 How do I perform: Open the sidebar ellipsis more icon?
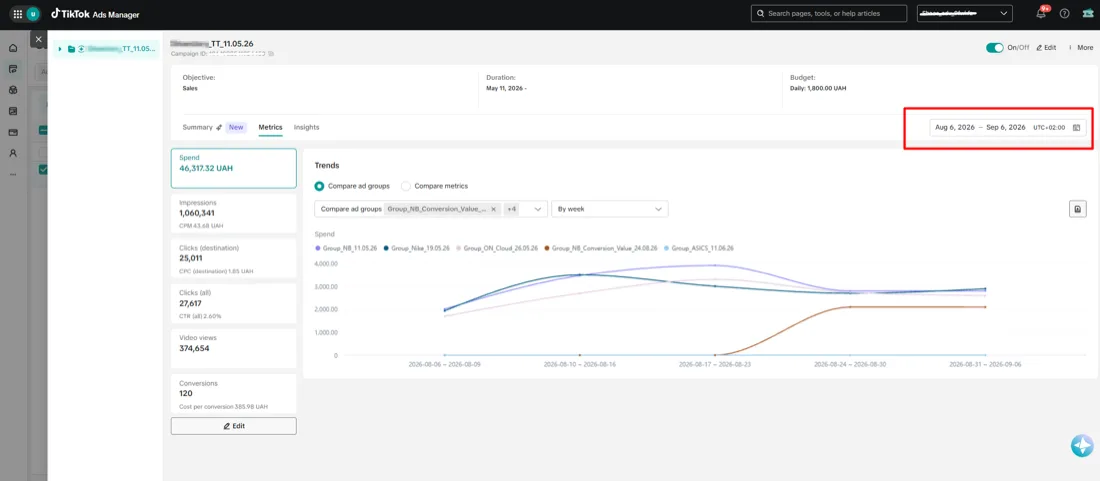pos(13,174)
